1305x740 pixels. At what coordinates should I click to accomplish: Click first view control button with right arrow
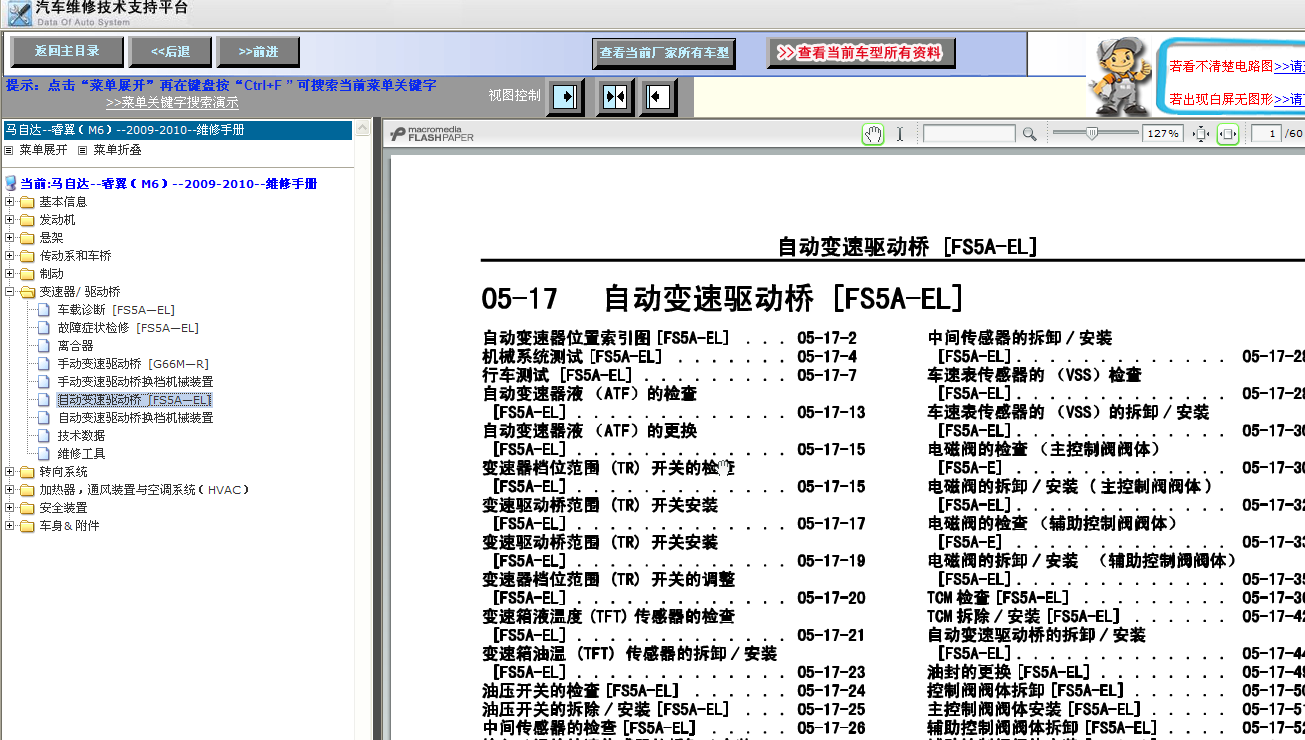pos(566,97)
